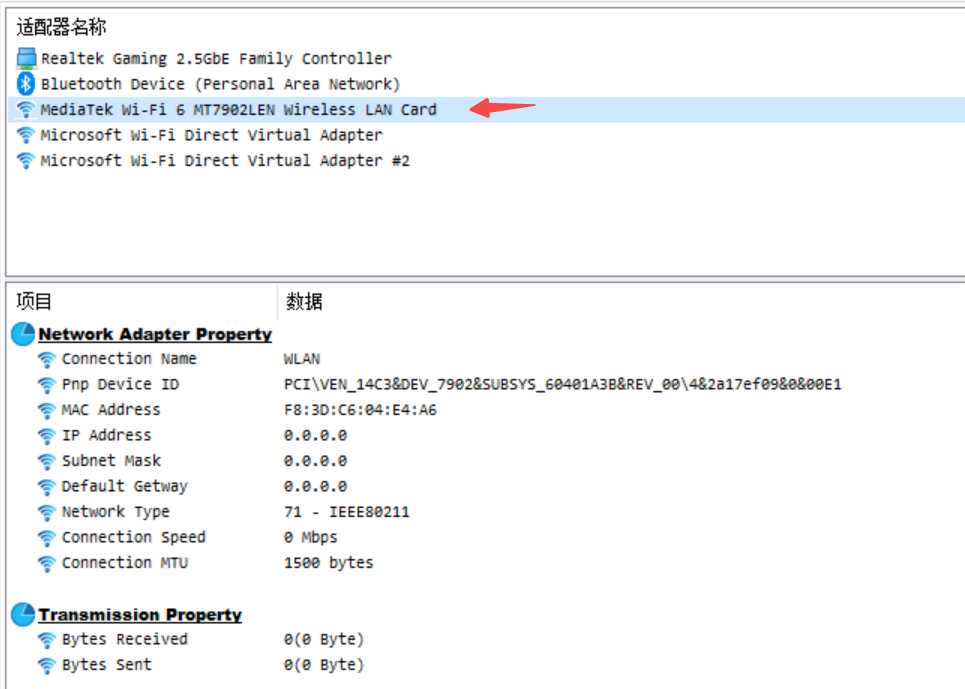Click the pie-chart icon beside Transmission Property
965x689 pixels.
pos(22,614)
